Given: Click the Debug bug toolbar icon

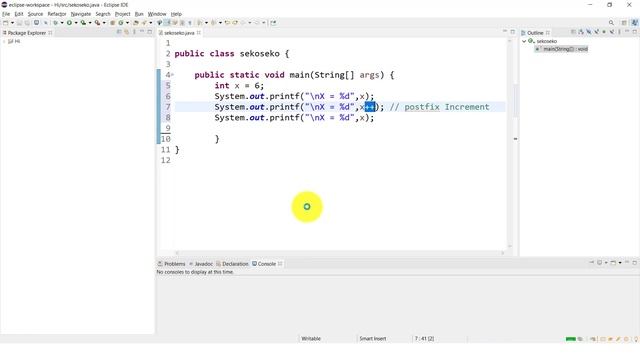Looking at the screenshot, I should pyautogui.click(x=55, y=23).
